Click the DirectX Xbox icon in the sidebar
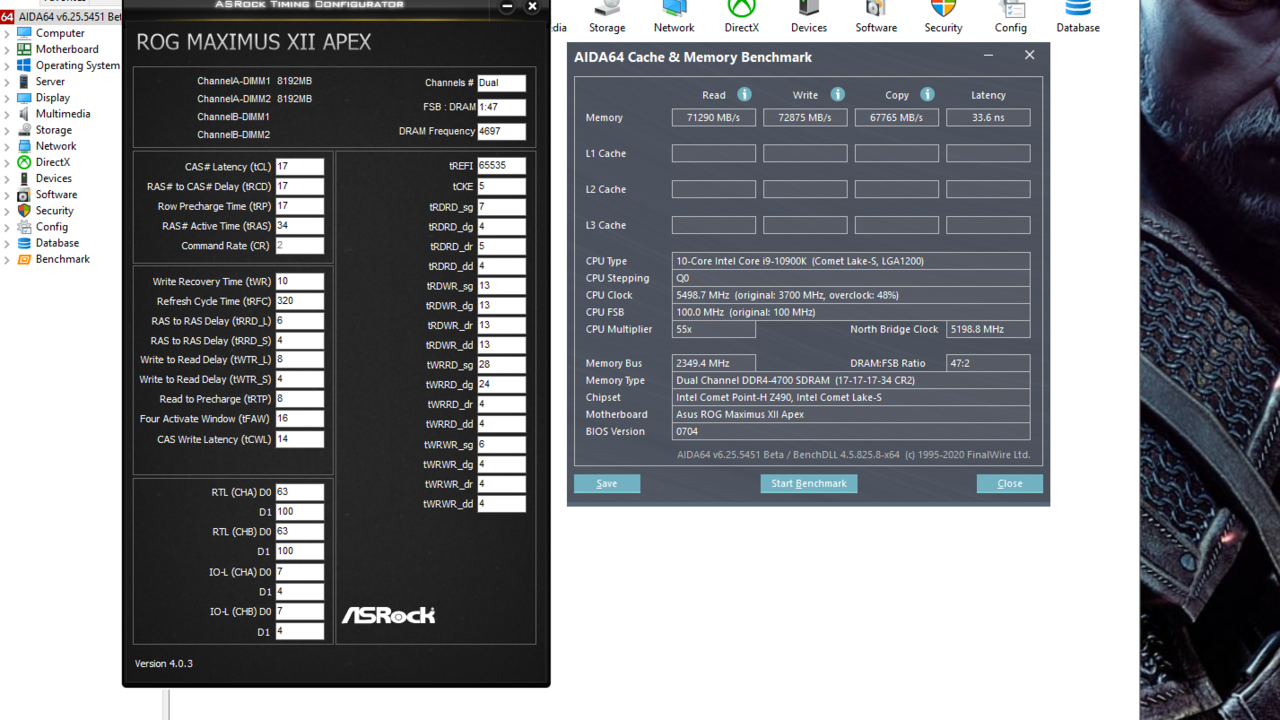Screen dimensions: 1280x720 pyautogui.click(x=24, y=162)
